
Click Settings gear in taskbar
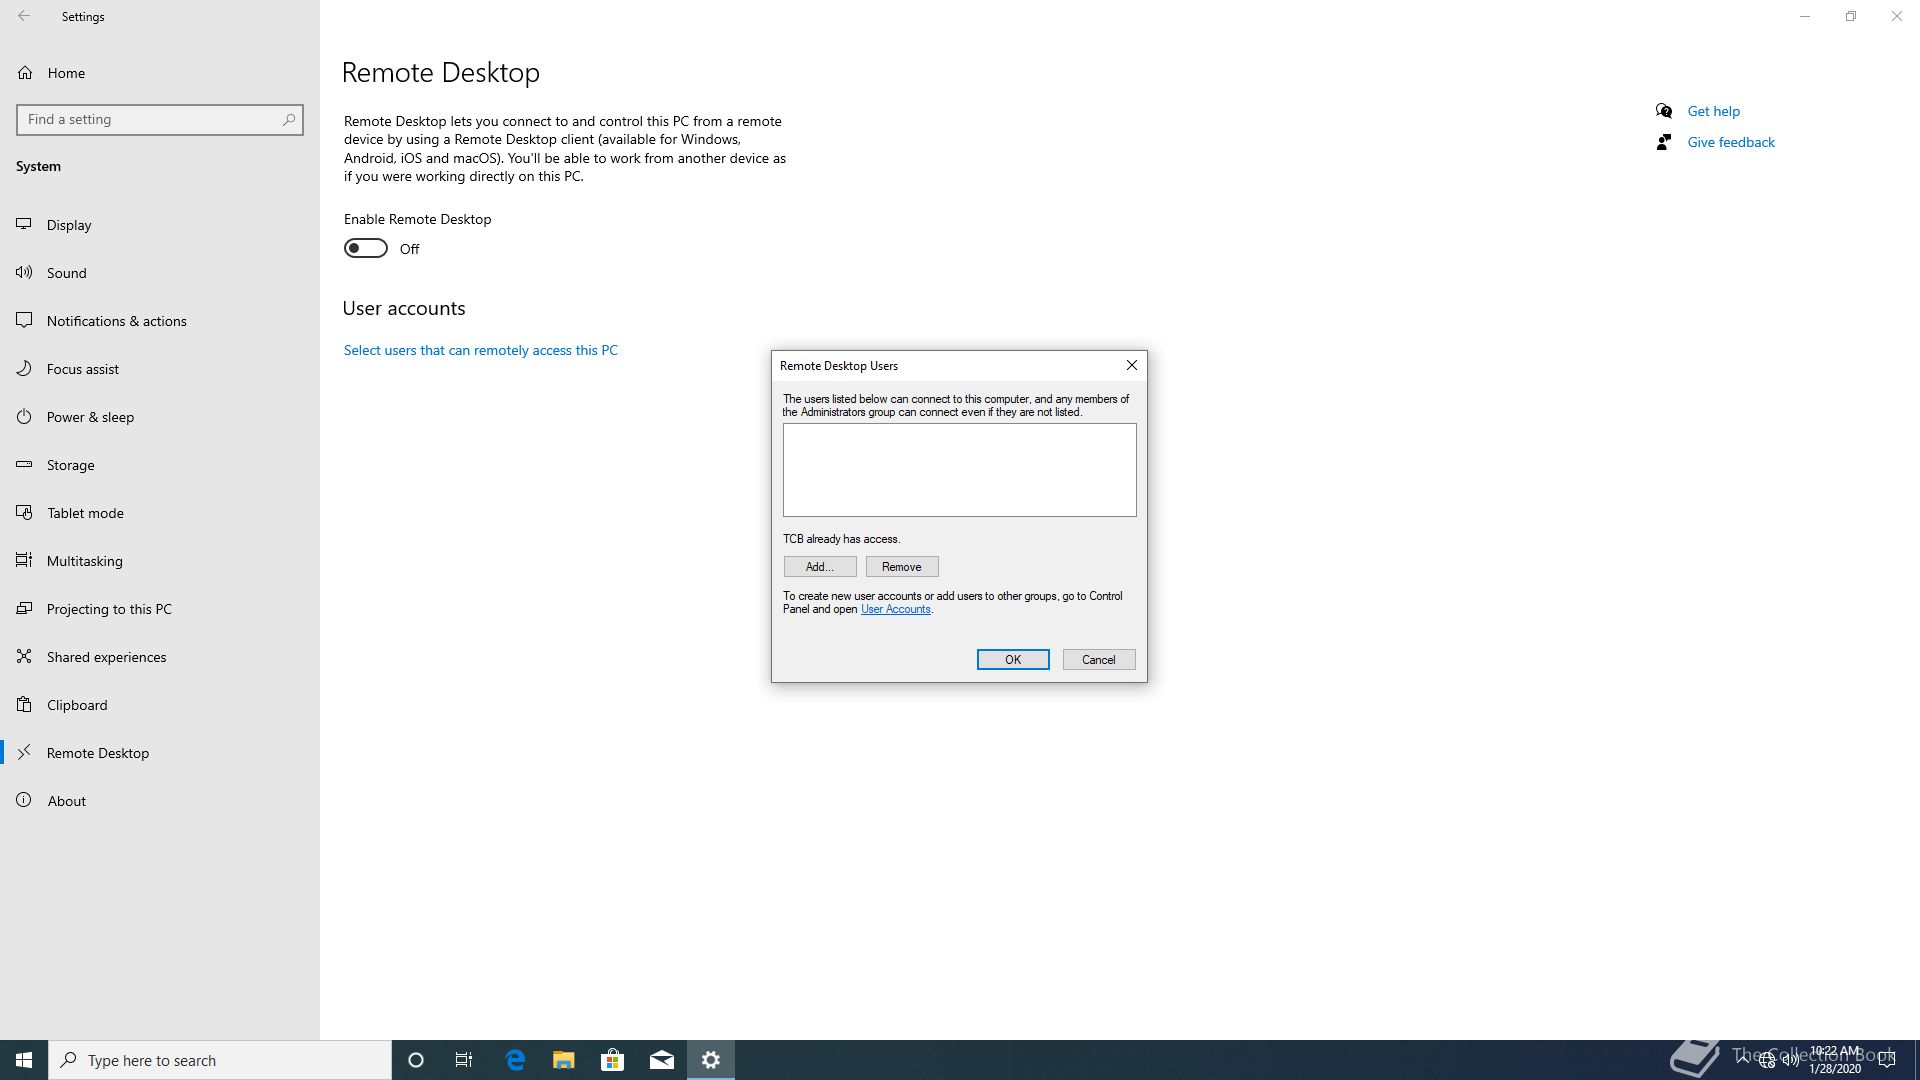coord(711,1060)
